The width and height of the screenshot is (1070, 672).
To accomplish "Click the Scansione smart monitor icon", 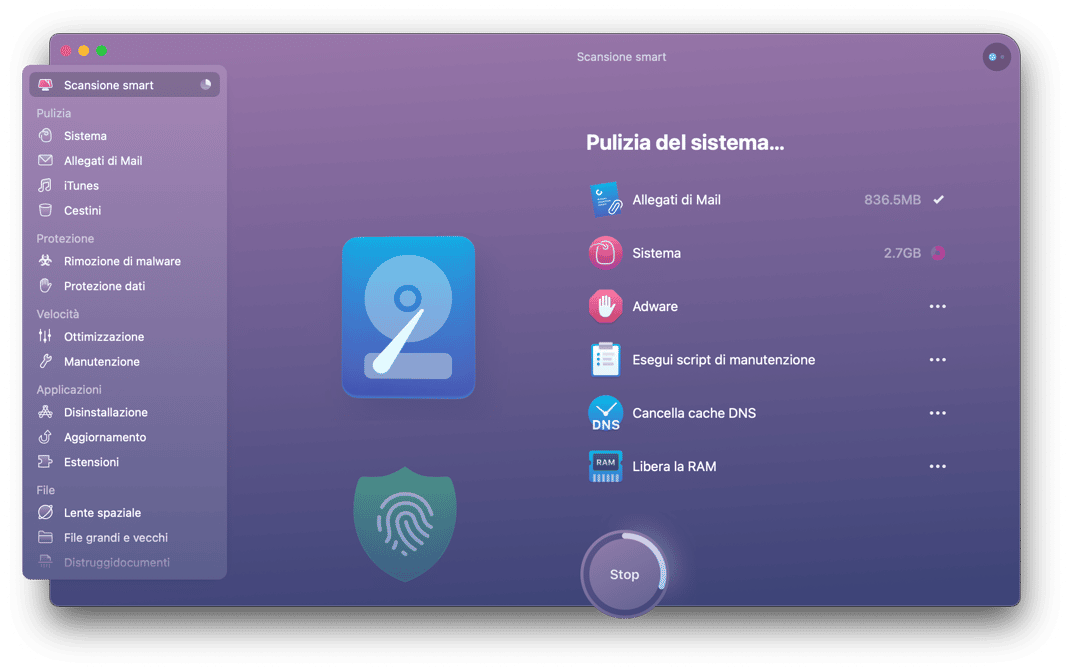I will [x=45, y=85].
